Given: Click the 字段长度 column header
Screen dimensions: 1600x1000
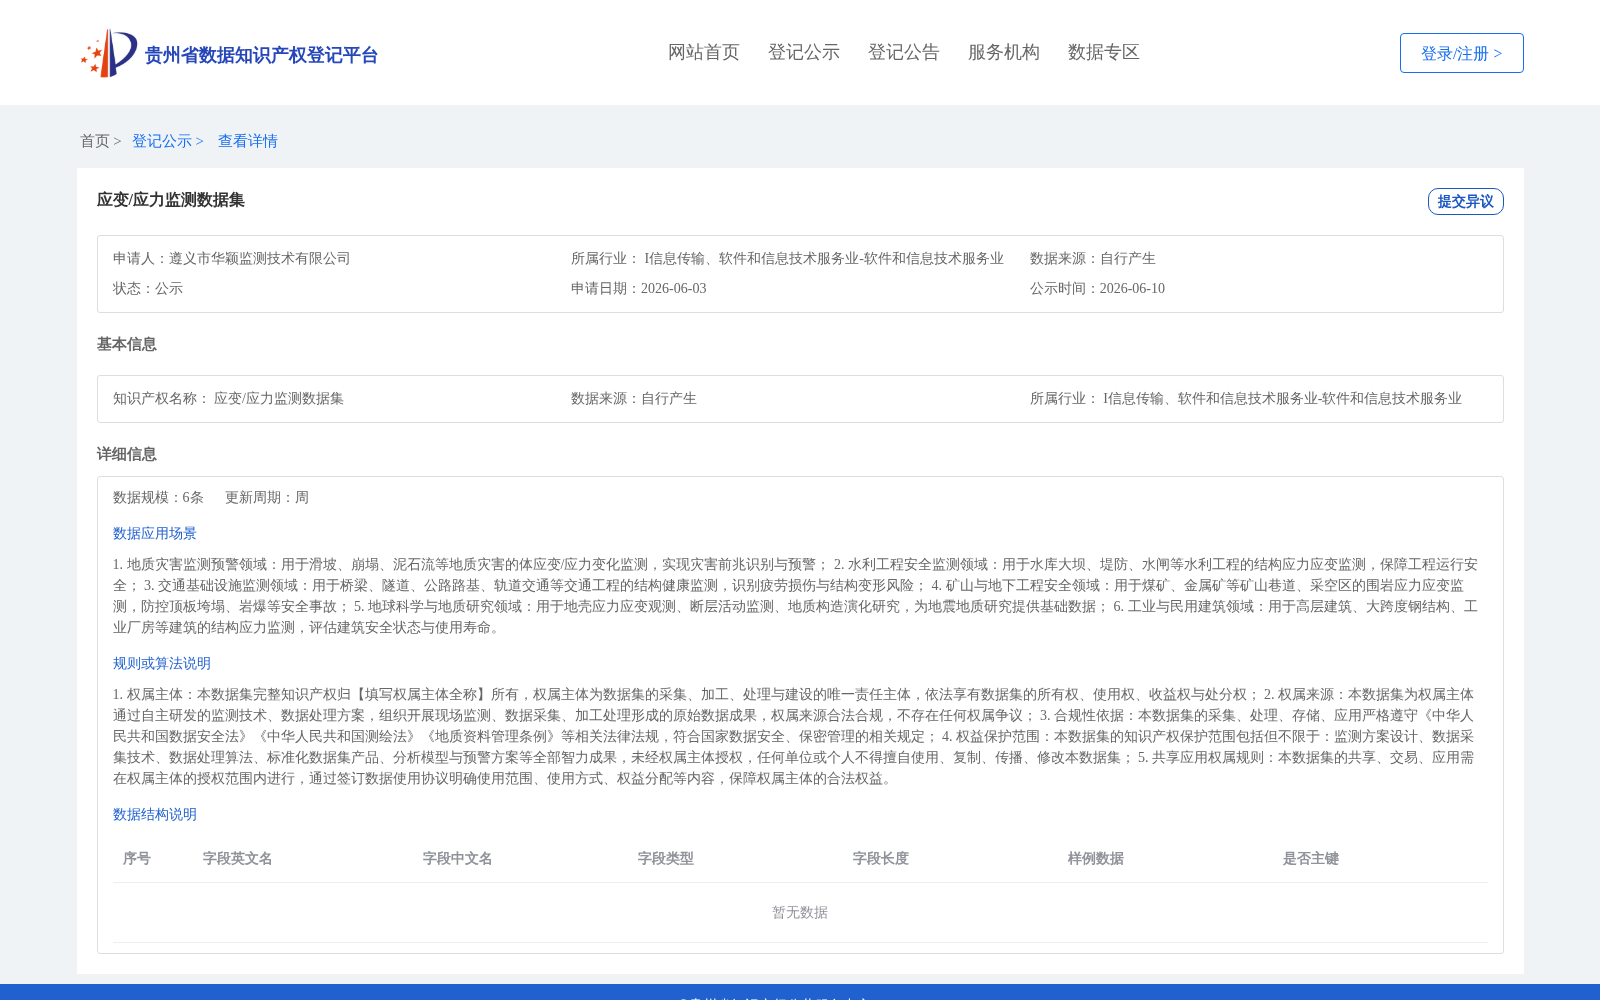Looking at the screenshot, I should [881, 858].
